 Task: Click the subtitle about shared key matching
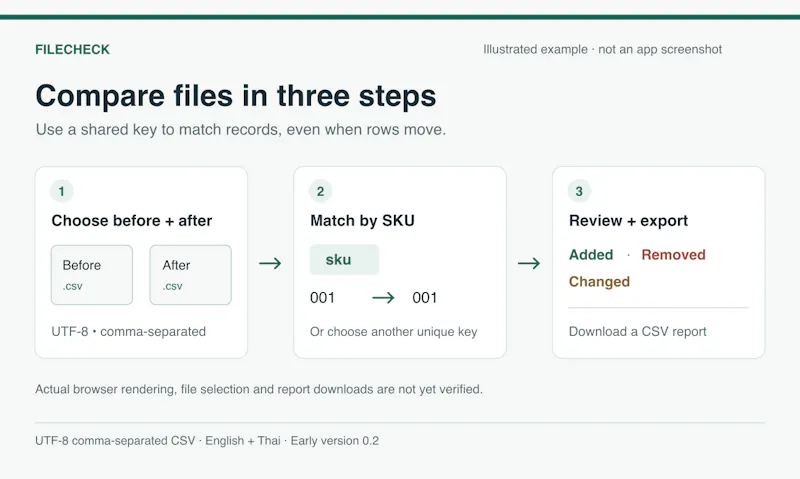coord(241,130)
